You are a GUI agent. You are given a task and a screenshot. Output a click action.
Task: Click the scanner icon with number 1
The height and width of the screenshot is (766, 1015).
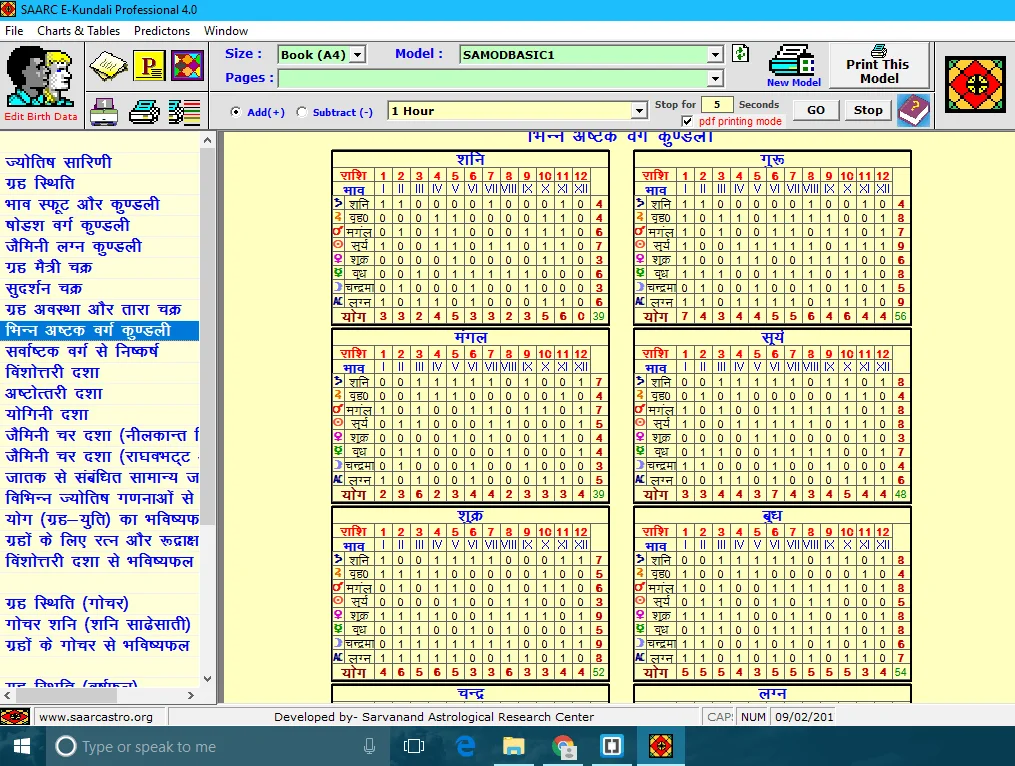pyautogui.click(x=104, y=112)
